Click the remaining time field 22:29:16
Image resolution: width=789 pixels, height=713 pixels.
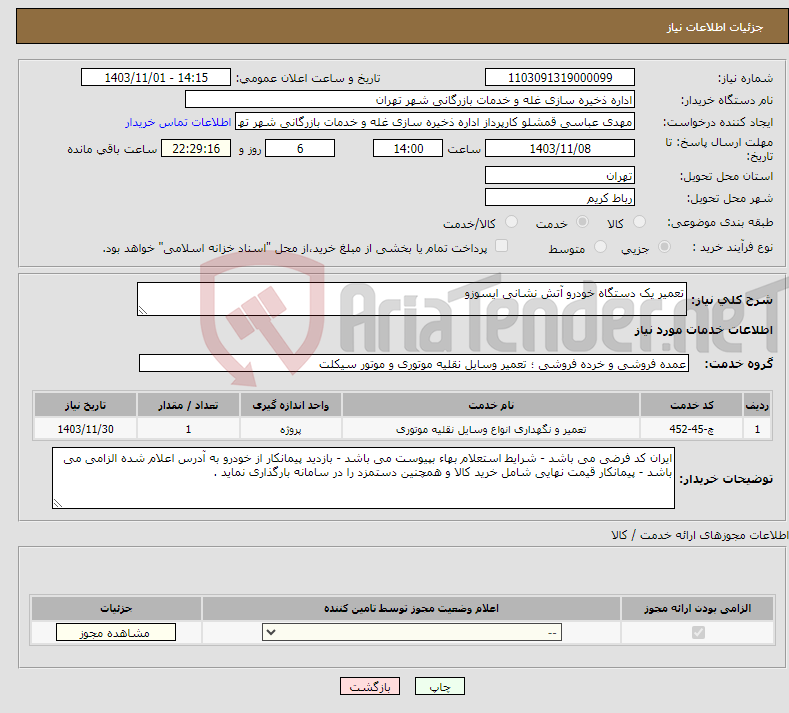196,148
